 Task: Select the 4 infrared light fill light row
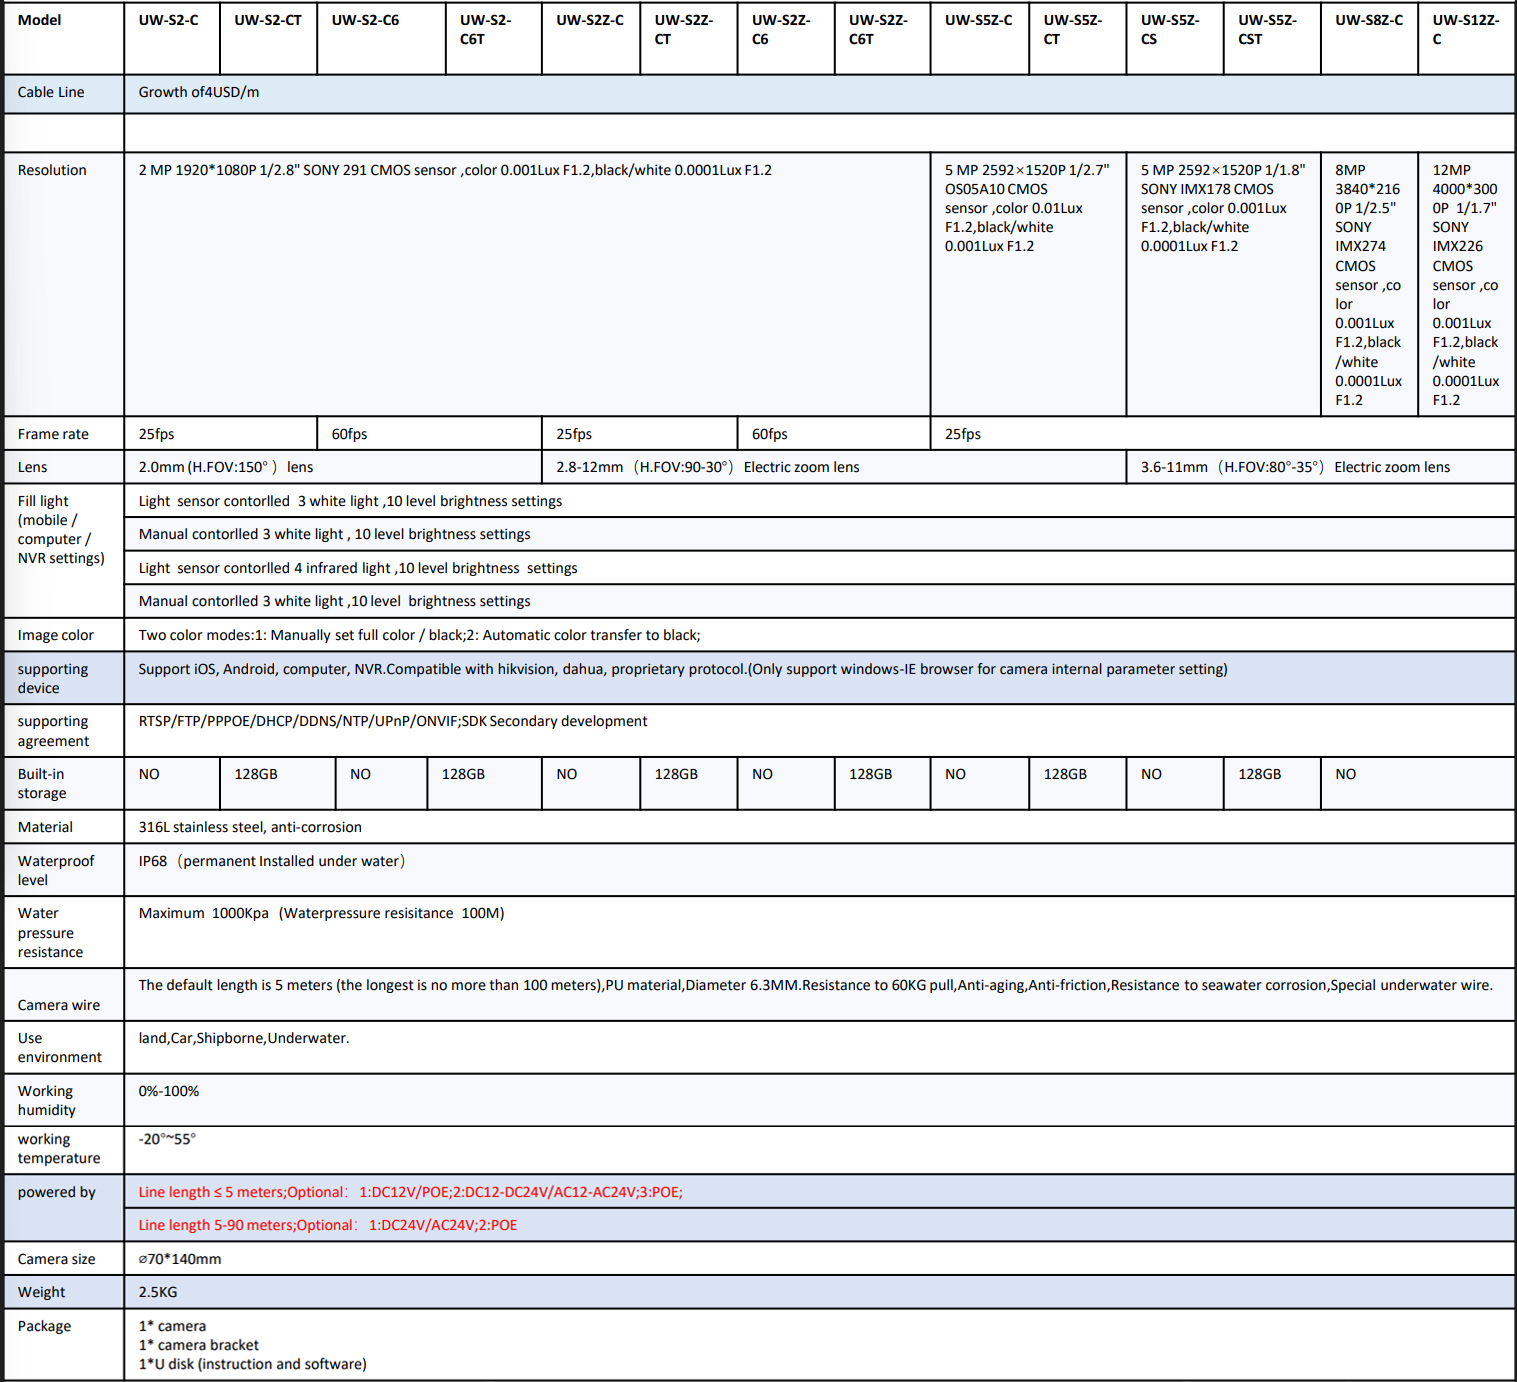(x=358, y=568)
